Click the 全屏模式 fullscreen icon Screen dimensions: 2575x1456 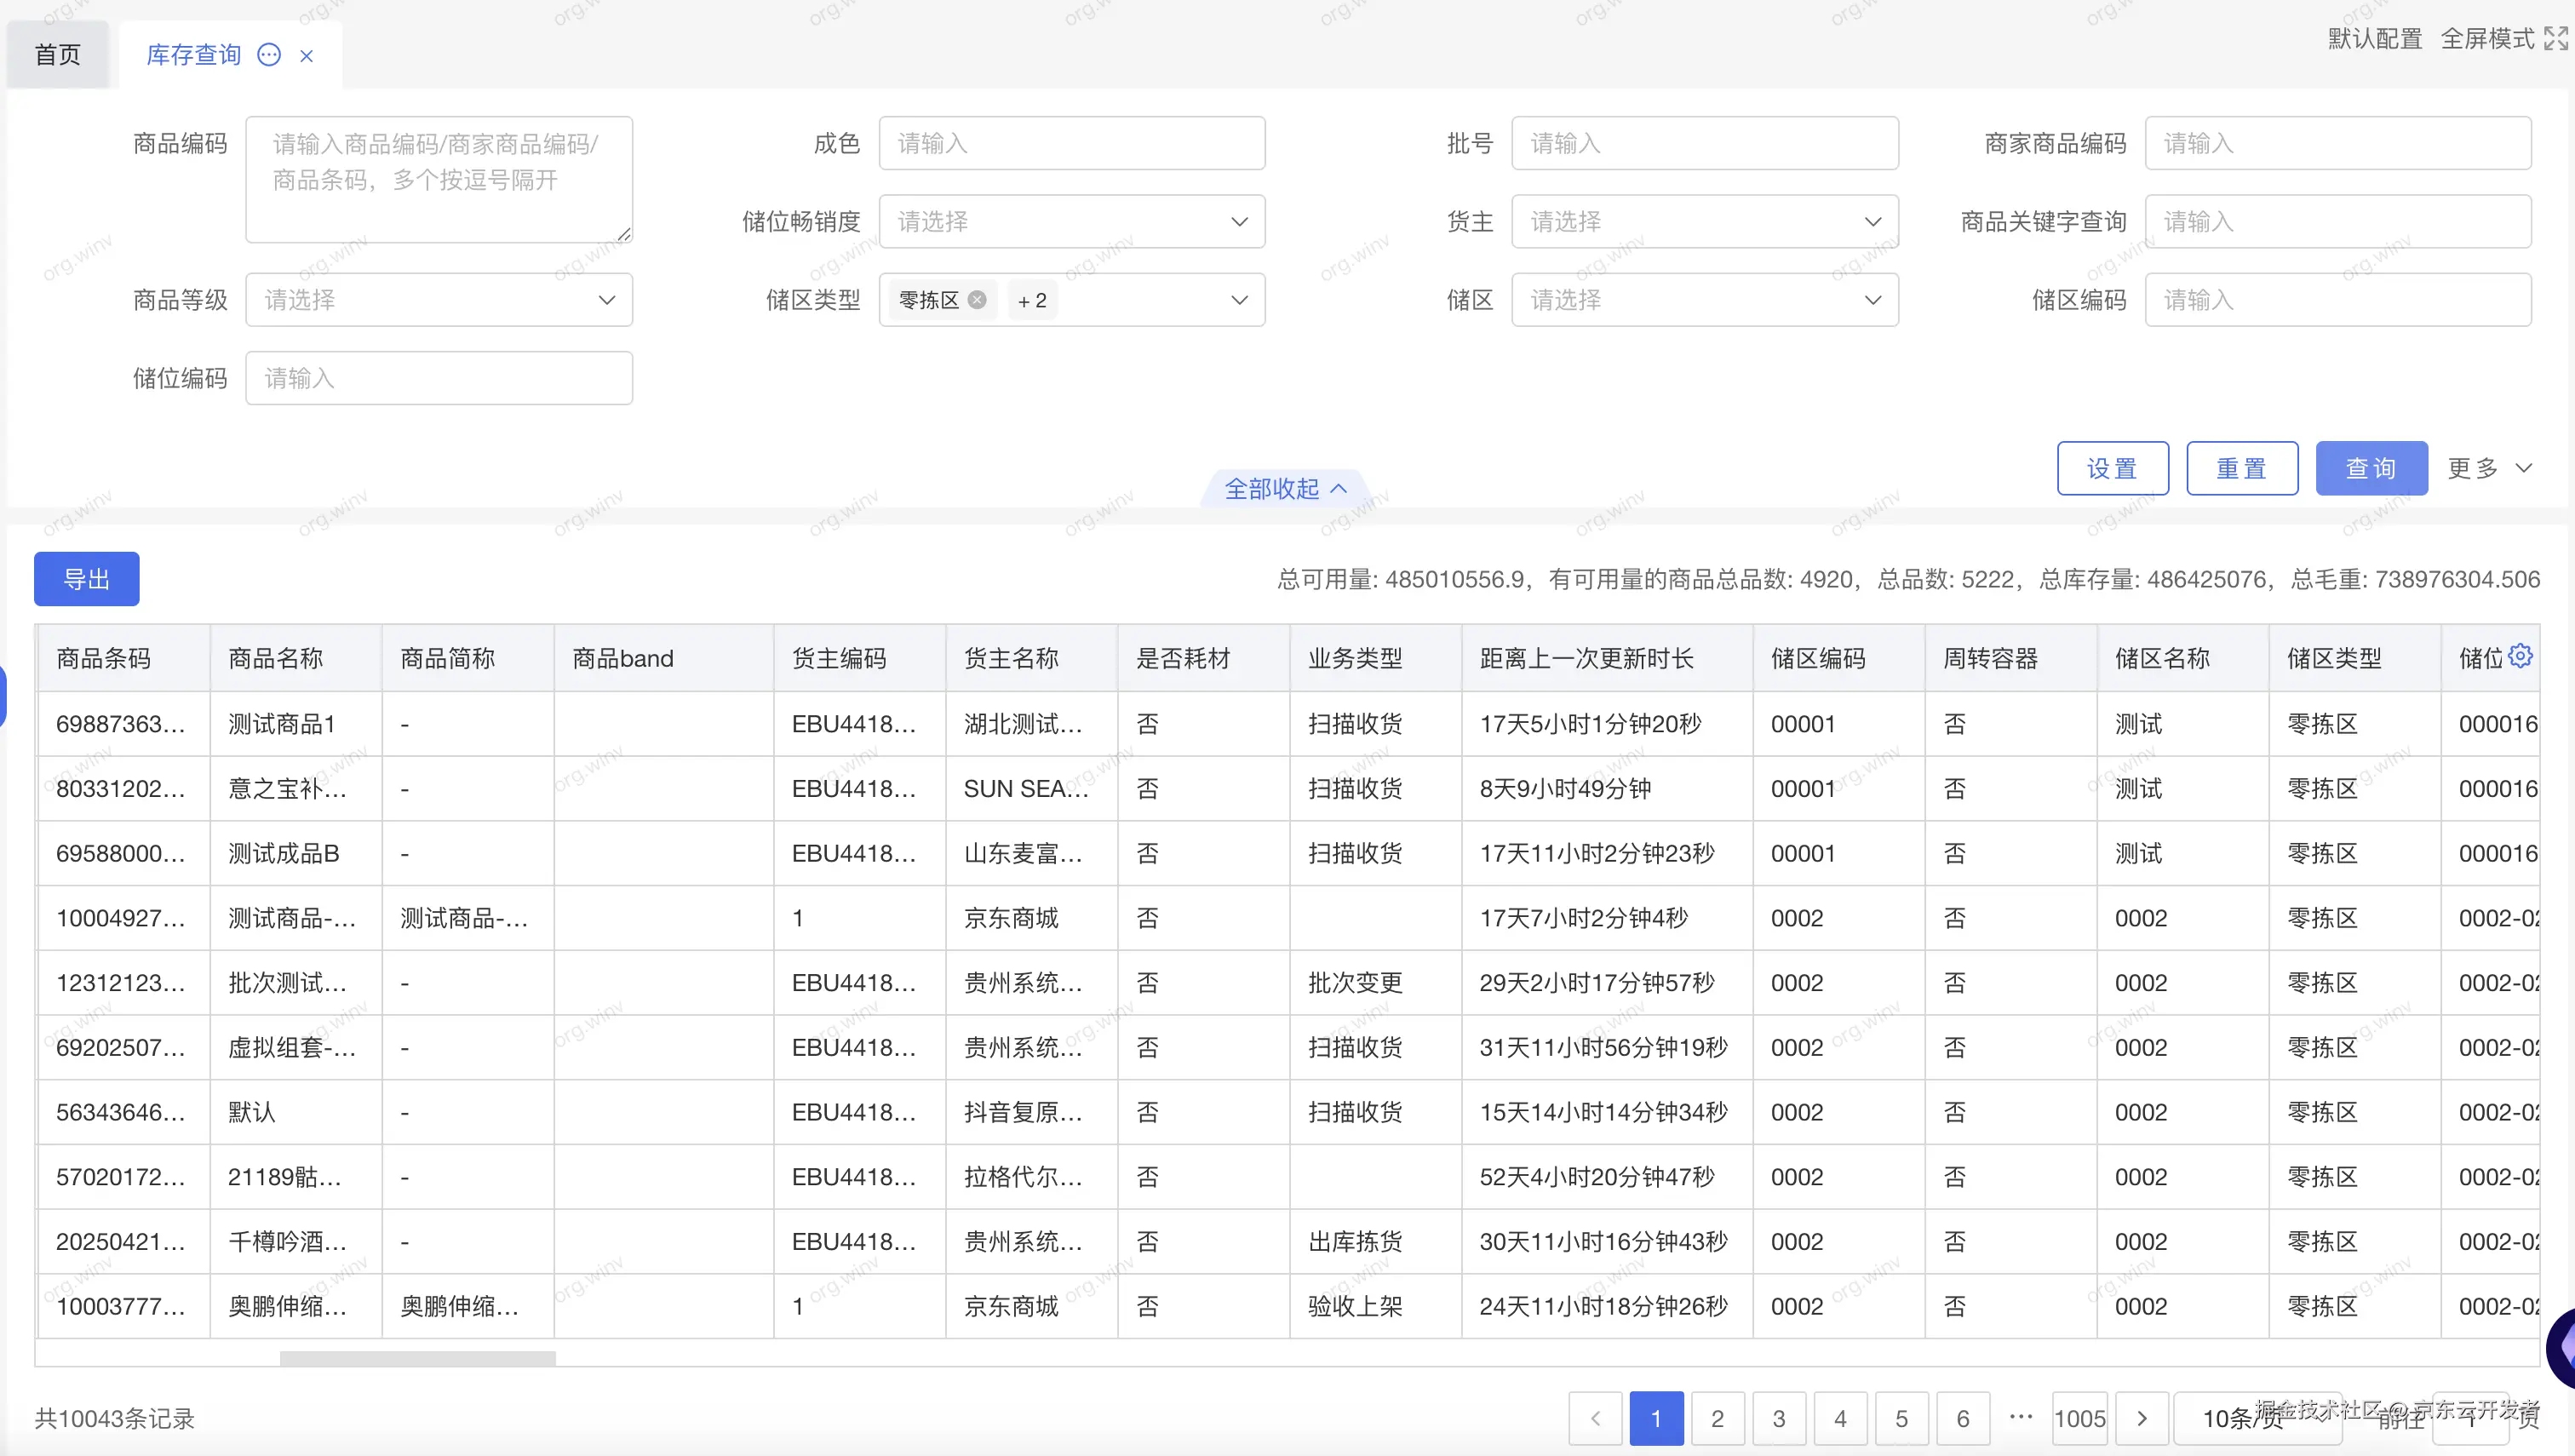(x=2555, y=39)
